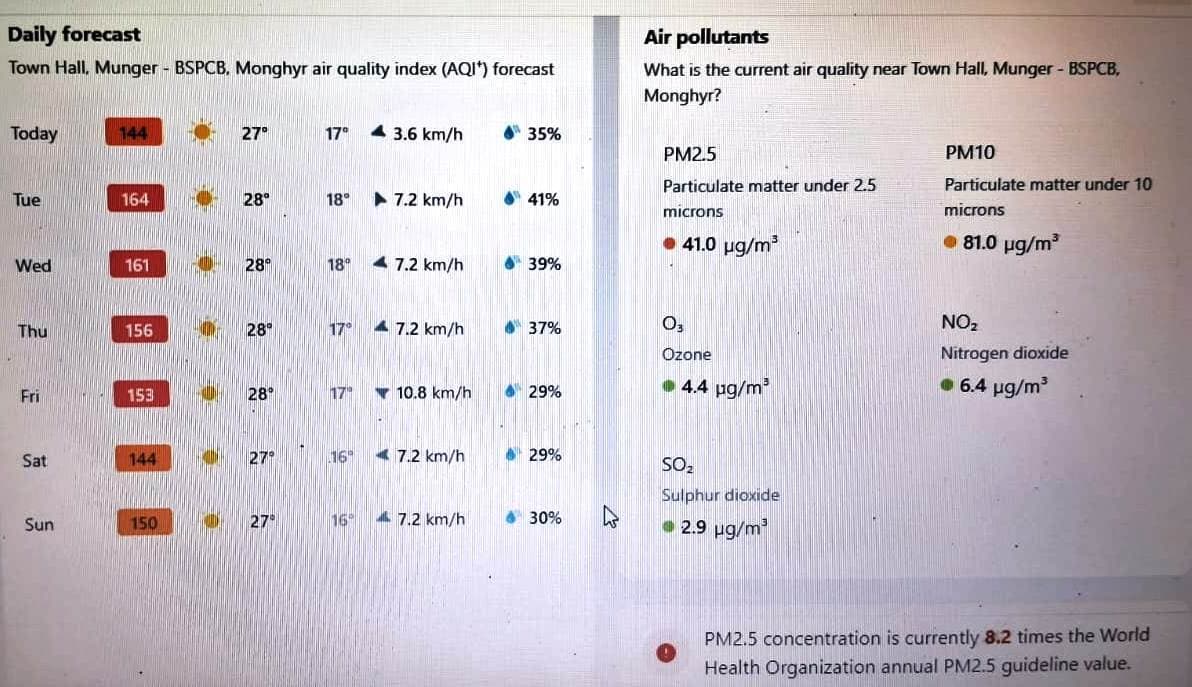Click the orange dot beside 81.0 µg/m³
Viewport: 1192px width, 687px height.
click(x=951, y=242)
